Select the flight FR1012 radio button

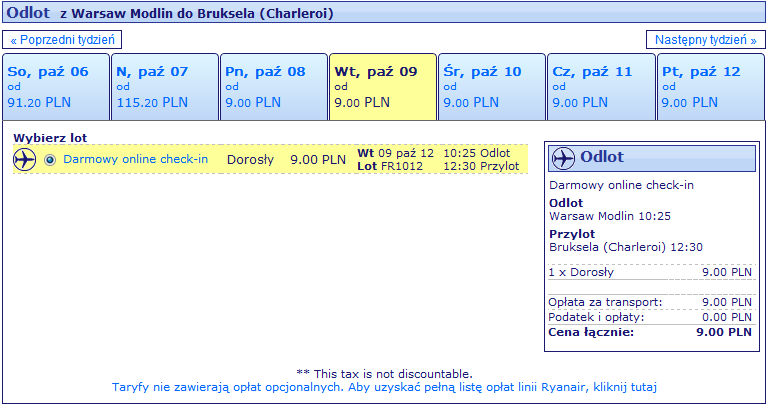pos(50,160)
